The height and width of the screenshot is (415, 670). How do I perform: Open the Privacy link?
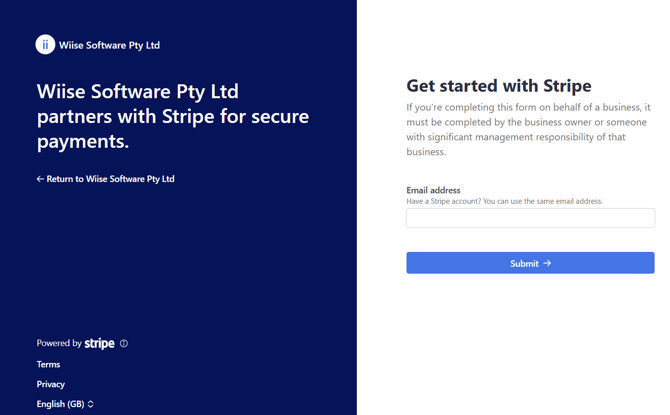click(x=51, y=384)
